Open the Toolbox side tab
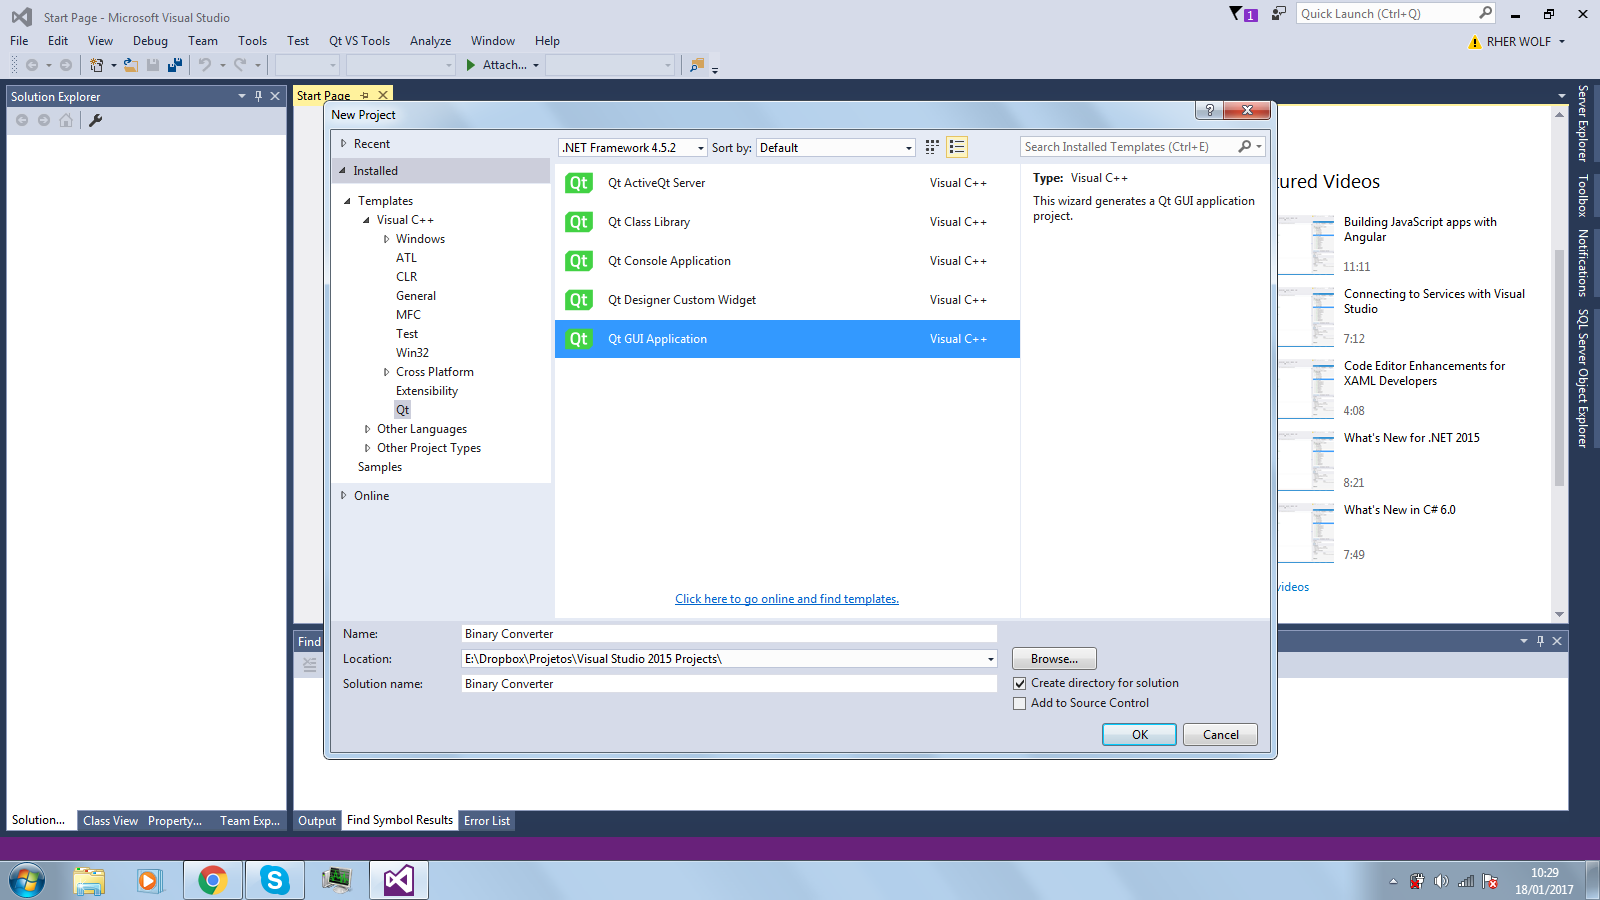The width and height of the screenshot is (1600, 900). tap(1583, 196)
